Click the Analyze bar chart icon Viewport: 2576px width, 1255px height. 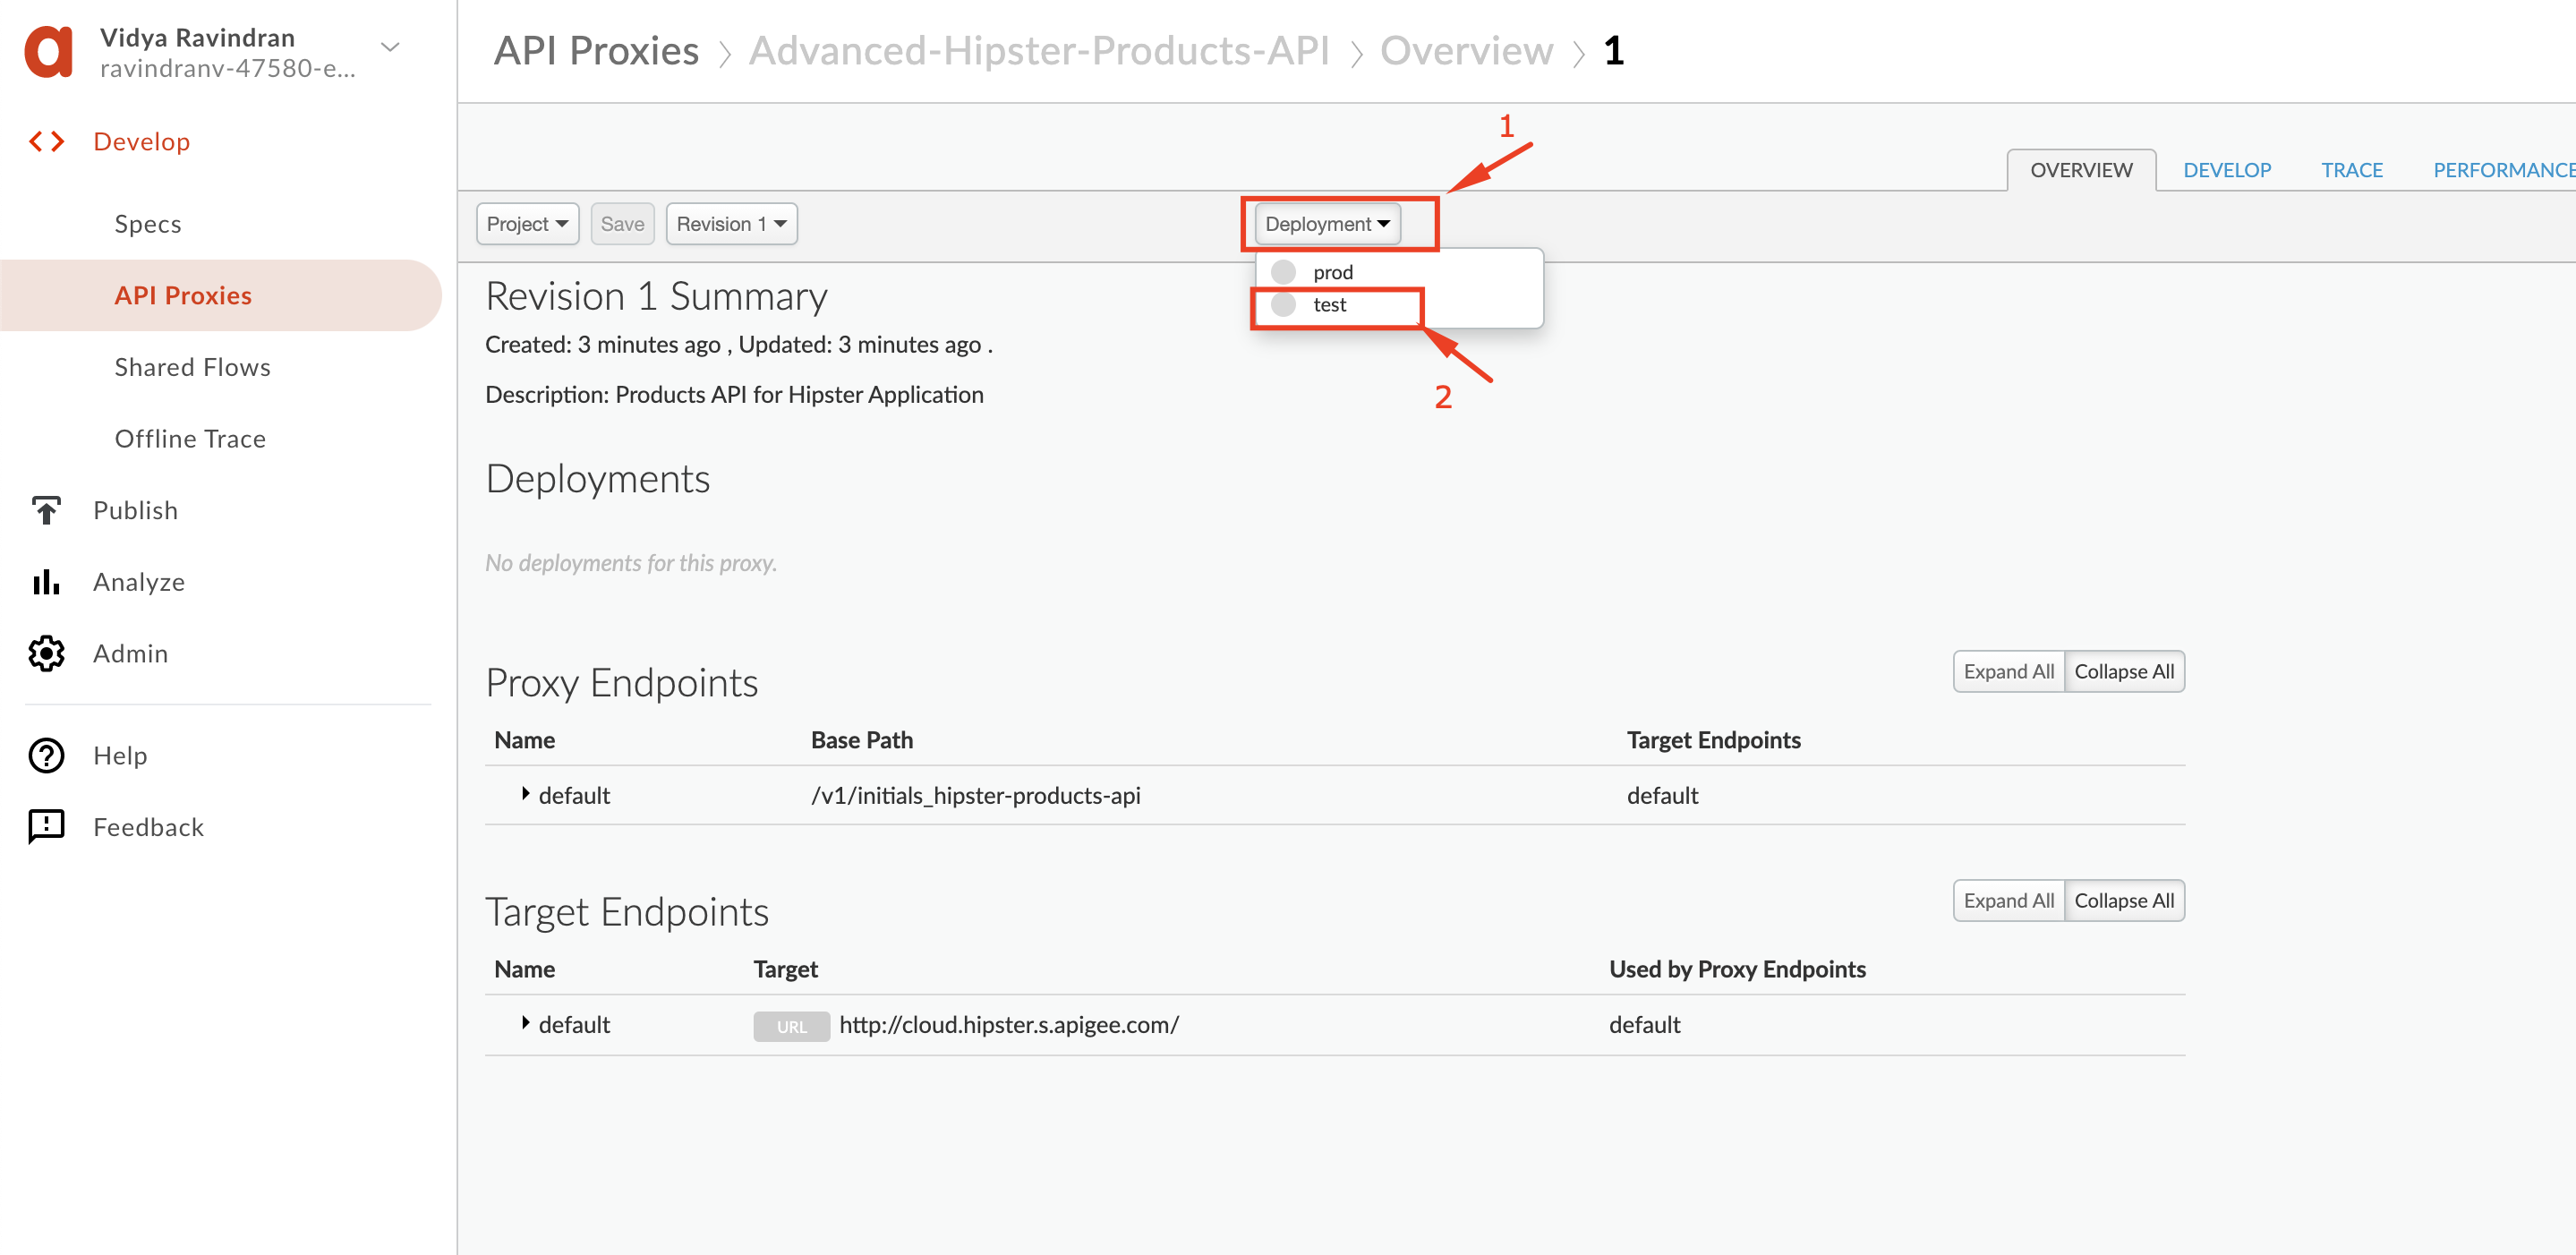tap(46, 582)
